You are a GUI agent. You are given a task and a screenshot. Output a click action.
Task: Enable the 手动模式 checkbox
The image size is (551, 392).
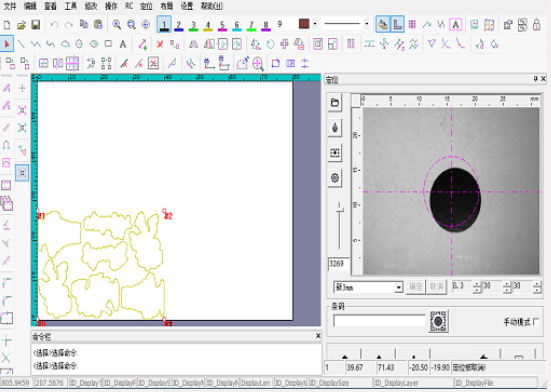click(536, 322)
